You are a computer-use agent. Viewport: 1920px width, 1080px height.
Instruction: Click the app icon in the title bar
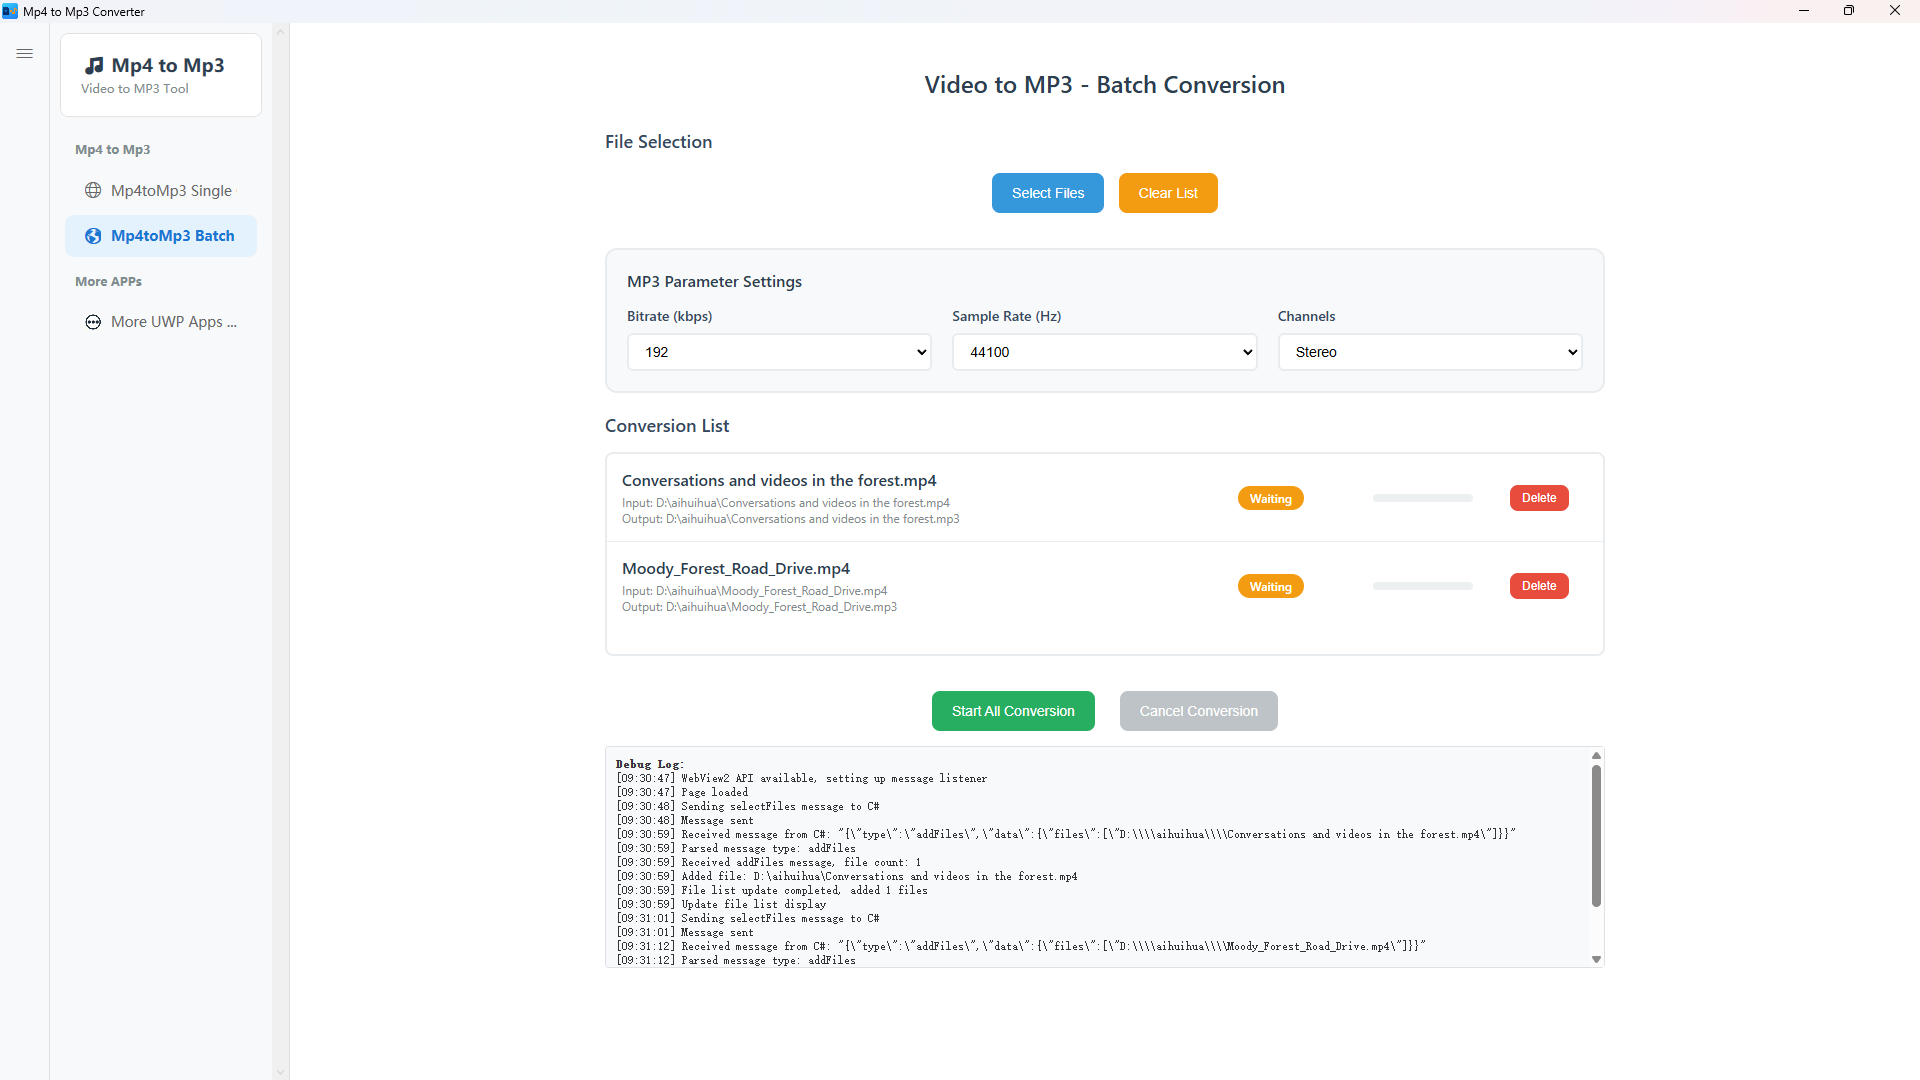(10, 11)
